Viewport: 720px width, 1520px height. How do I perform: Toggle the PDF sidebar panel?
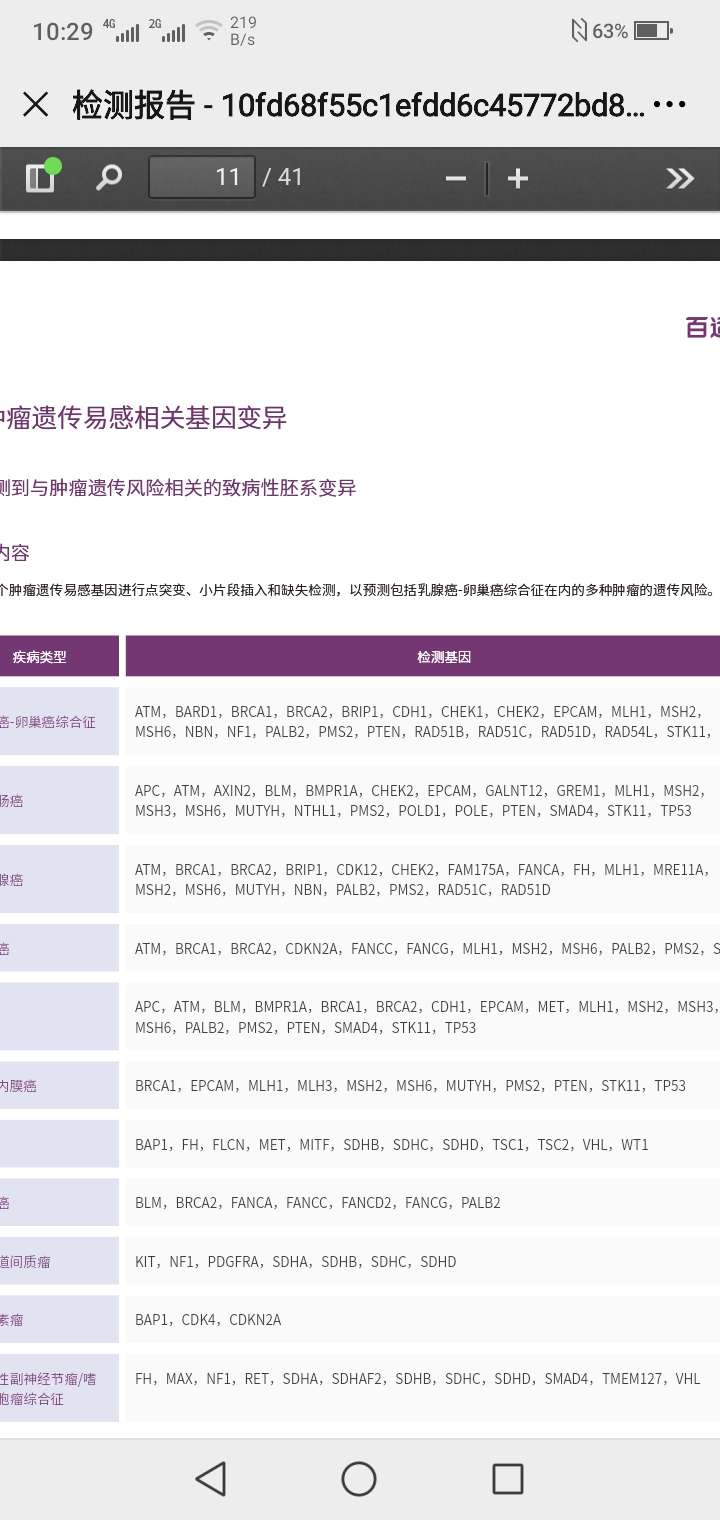tap(40, 178)
